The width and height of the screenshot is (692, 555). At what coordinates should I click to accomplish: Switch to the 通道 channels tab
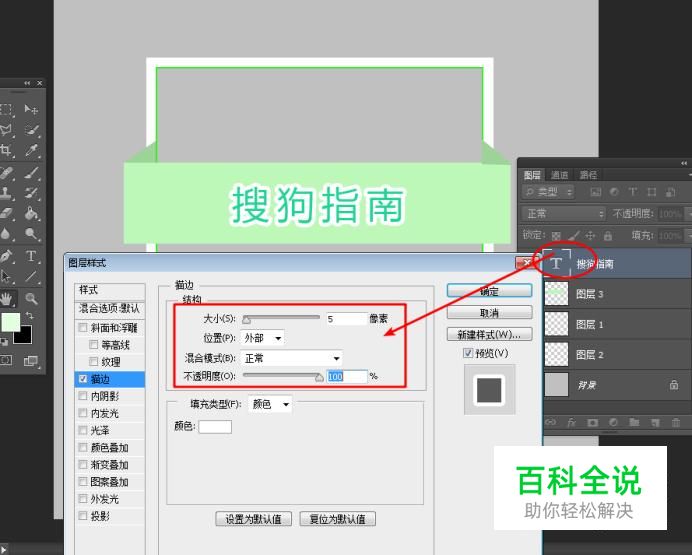click(x=559, y=175)
